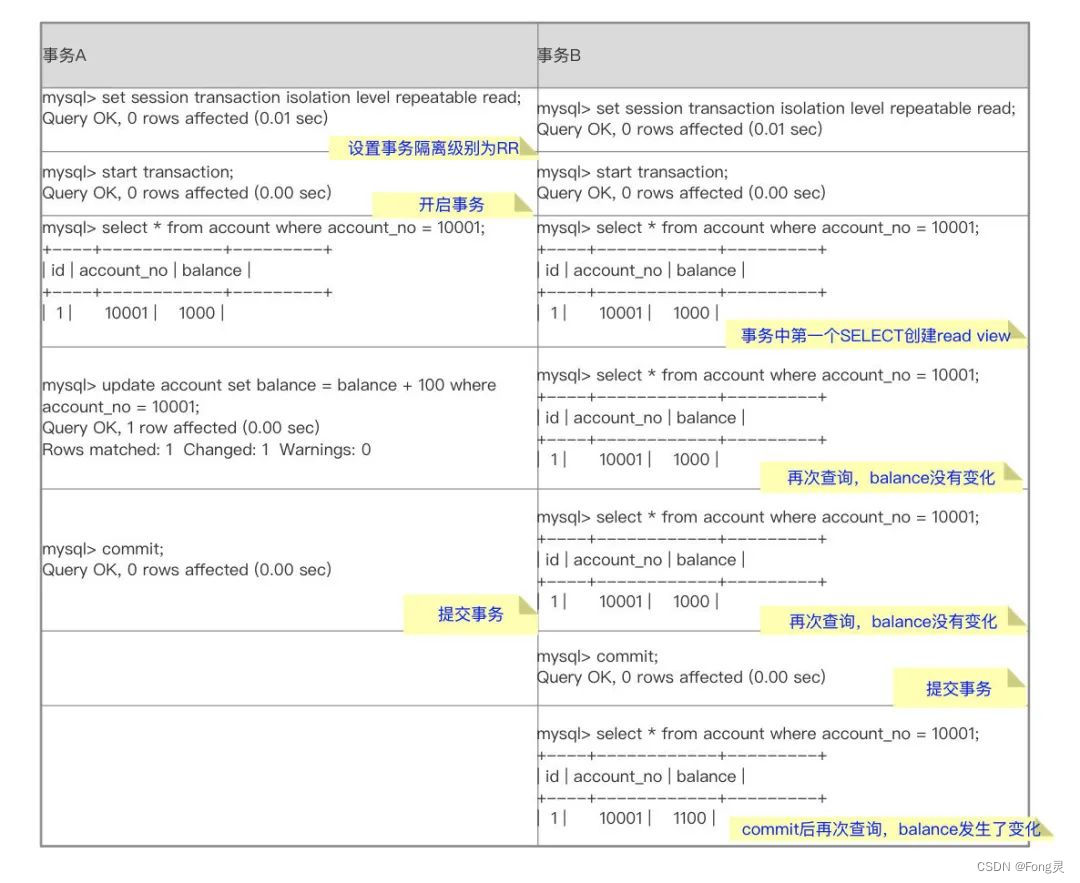Click 'account_no = 10001;' continuation line of the update

pos(121,407)
